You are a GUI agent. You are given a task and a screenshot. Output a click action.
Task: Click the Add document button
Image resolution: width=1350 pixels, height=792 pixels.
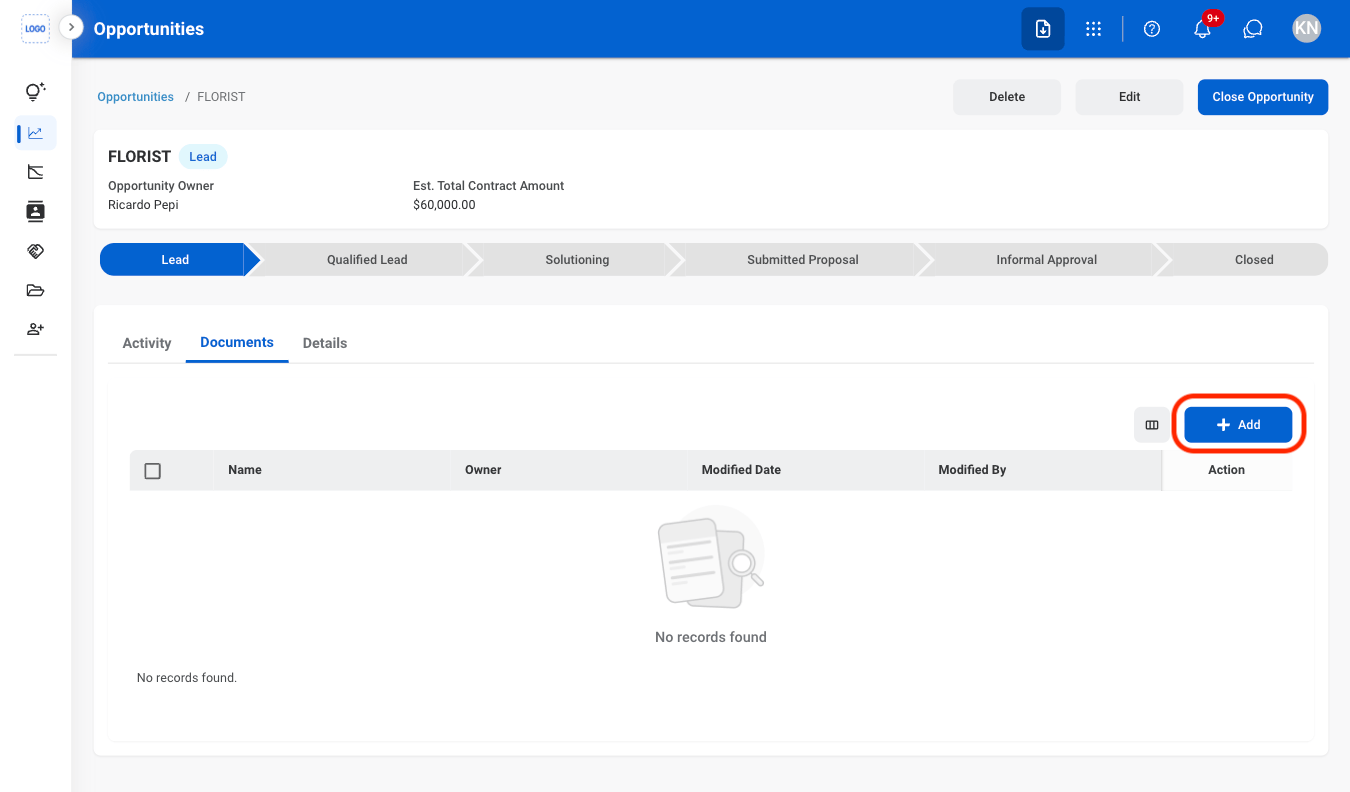[1238, 425]
